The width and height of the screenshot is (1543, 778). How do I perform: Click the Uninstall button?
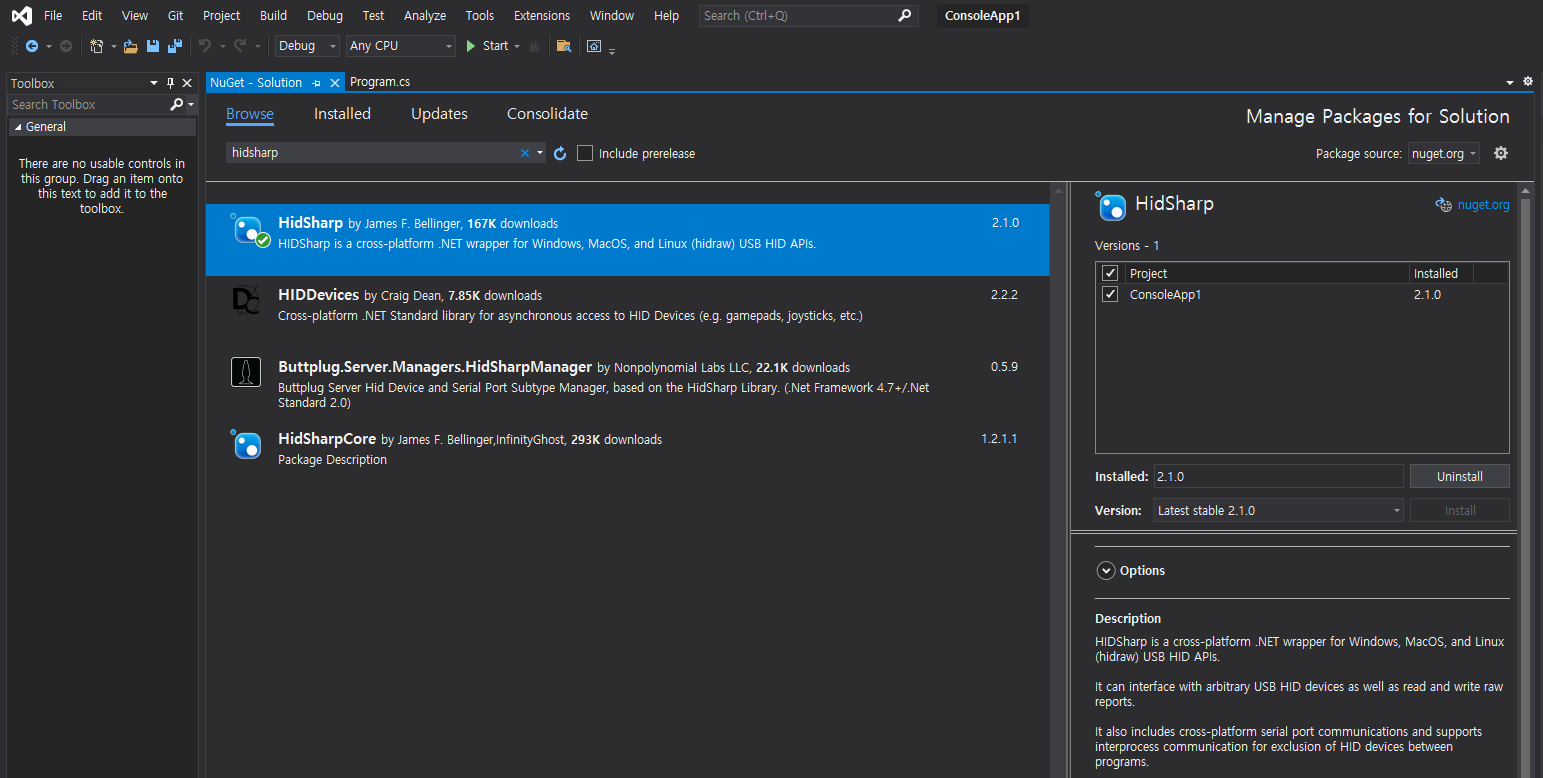coord(1459,476)
